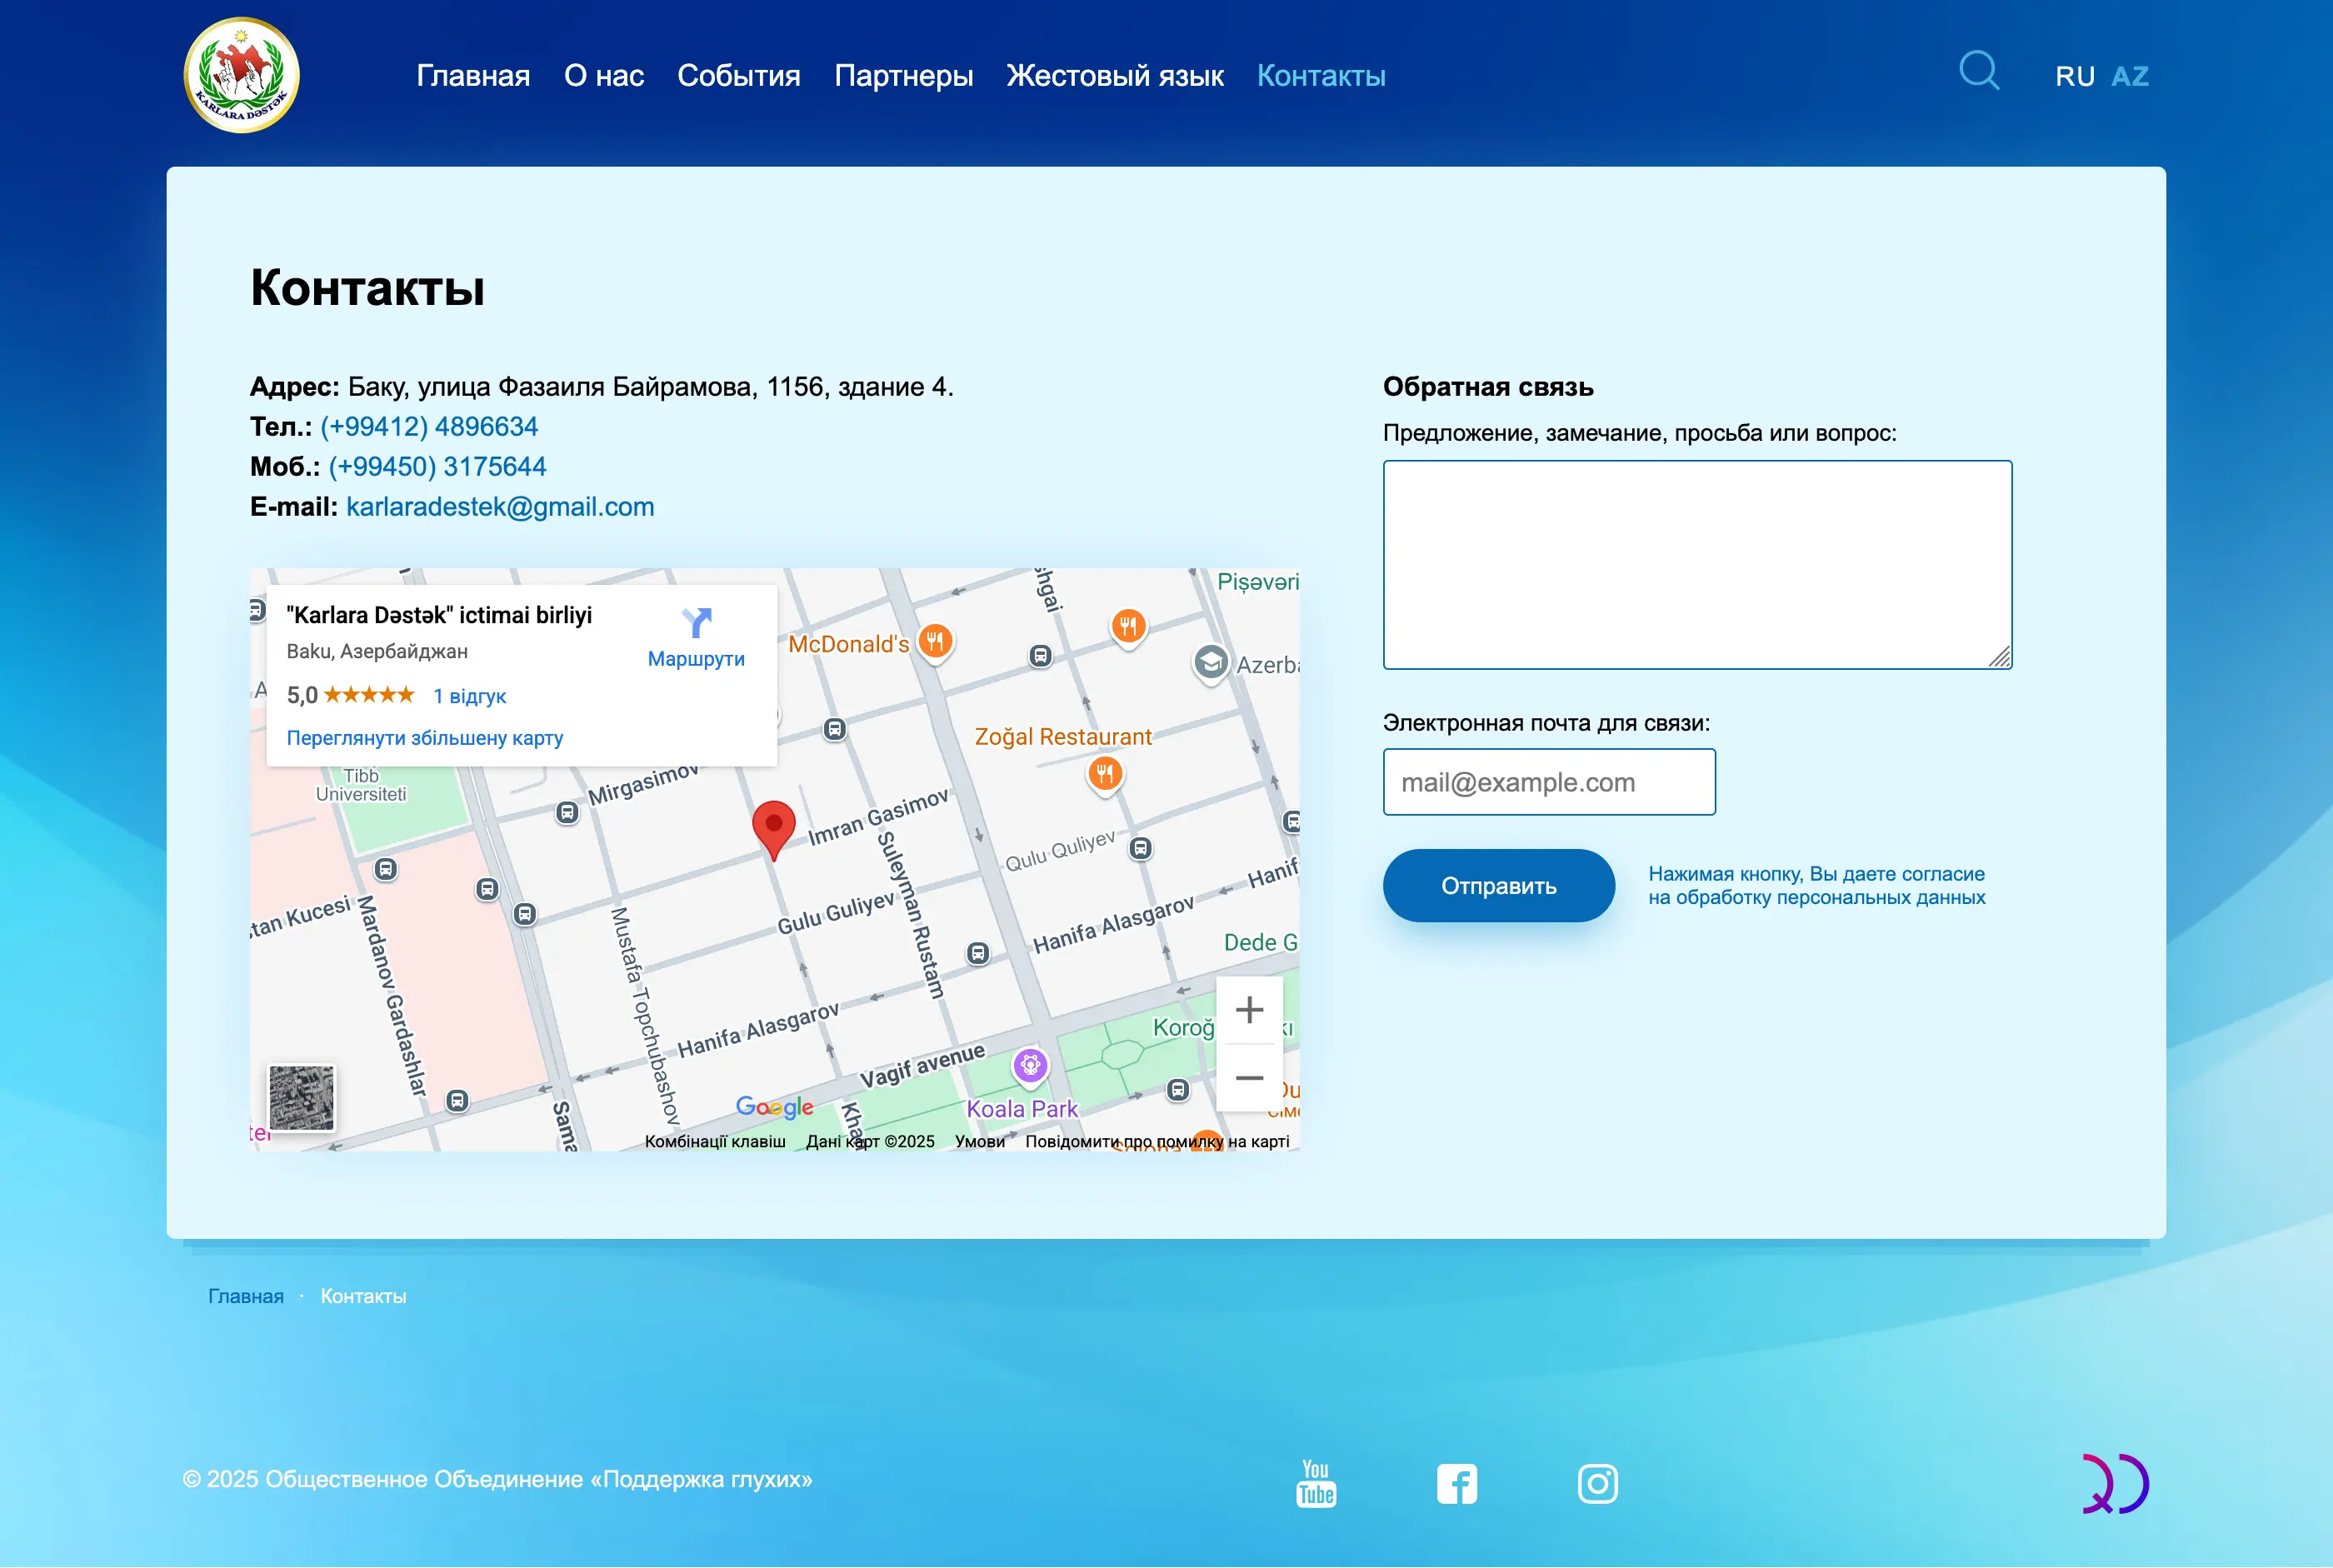Viewport: 2333px width, 1568px height.
Task: Click the McDonald's label on map
Action: pyautogui.click(x=848, y=644)
